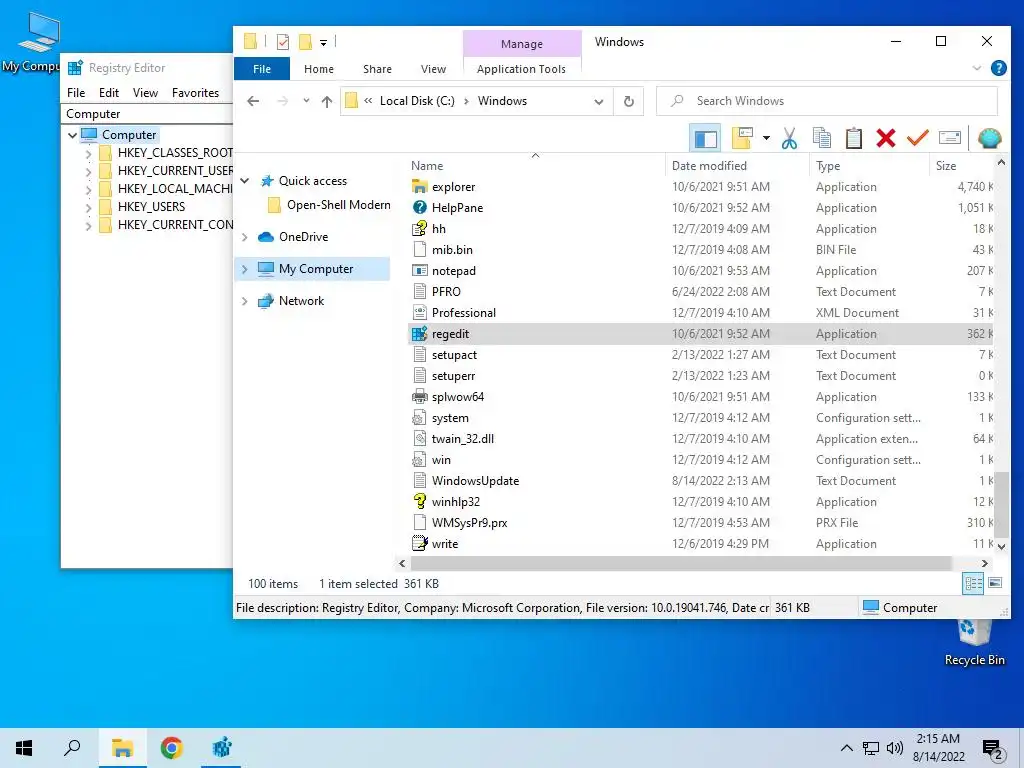Image resolution: width=1024 pixels, height=768 pixels.
Task: Select the winhlp32 application icon
Action: point(419,502)
